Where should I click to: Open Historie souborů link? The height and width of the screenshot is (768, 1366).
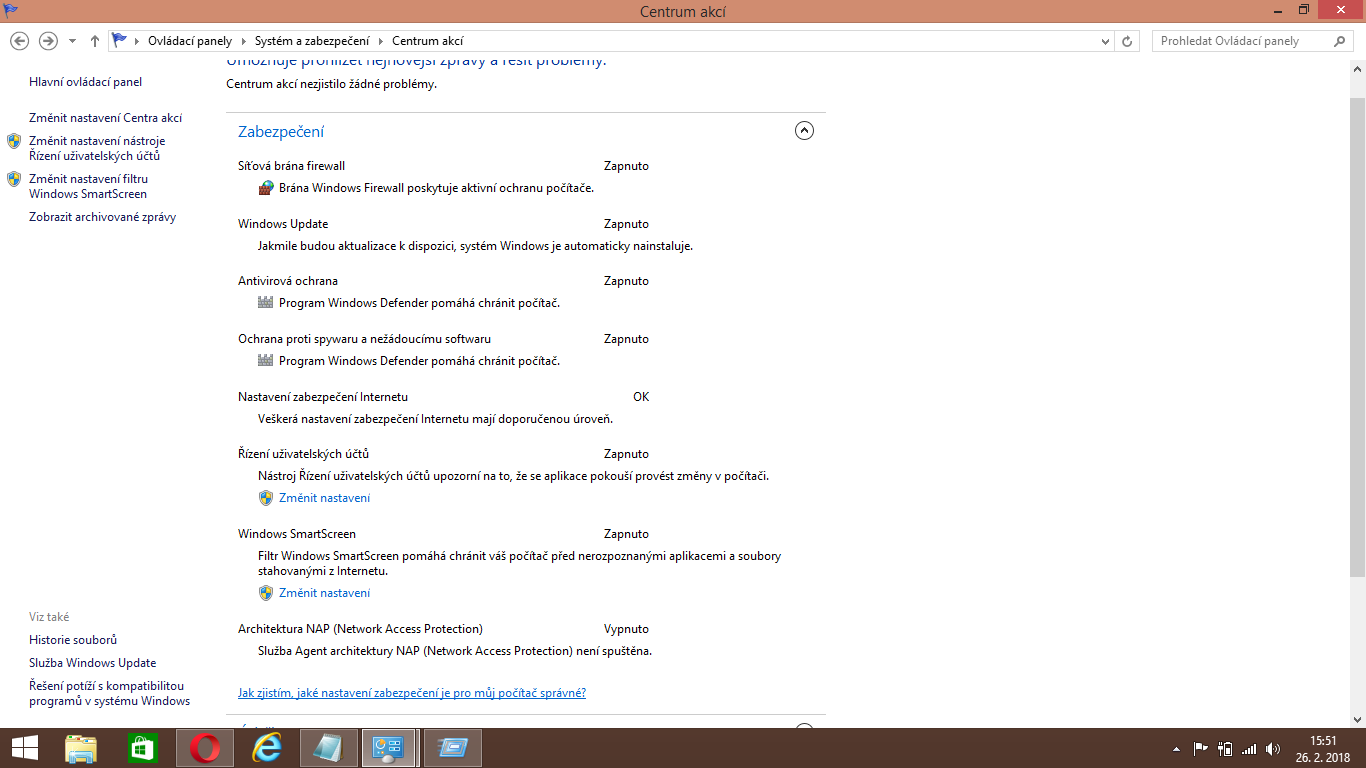pyautogui.click(x=73, y=640)
